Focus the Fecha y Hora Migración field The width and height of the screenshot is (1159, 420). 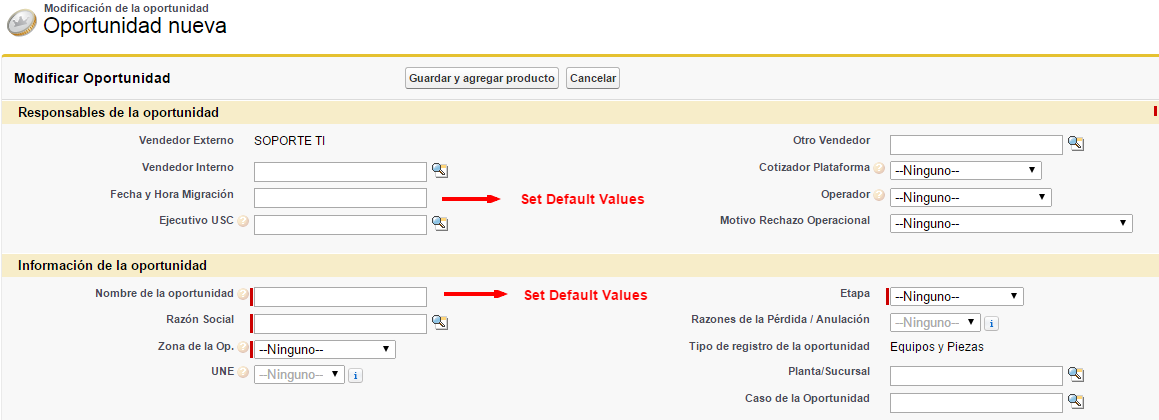(x=340, y=198)
